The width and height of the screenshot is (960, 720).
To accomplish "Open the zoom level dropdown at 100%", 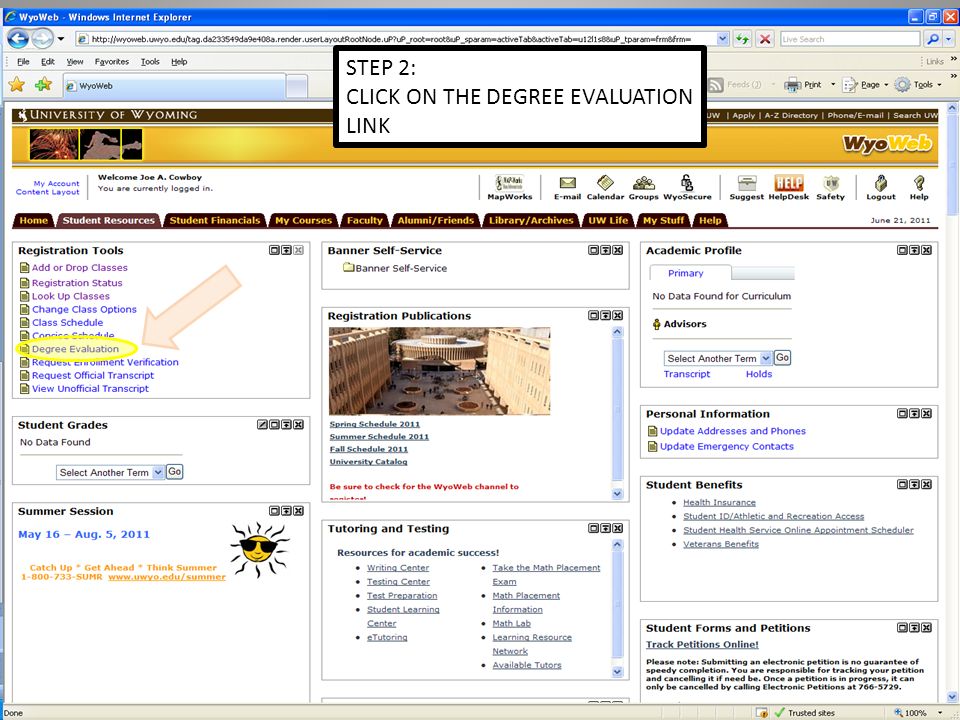I will coord(940,713).
